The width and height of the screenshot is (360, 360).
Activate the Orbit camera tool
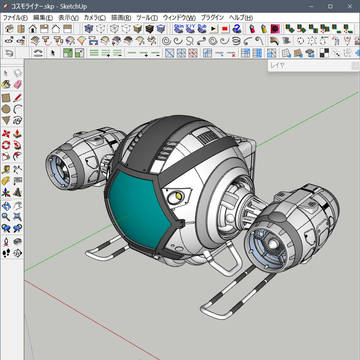[x=6, y=206]
